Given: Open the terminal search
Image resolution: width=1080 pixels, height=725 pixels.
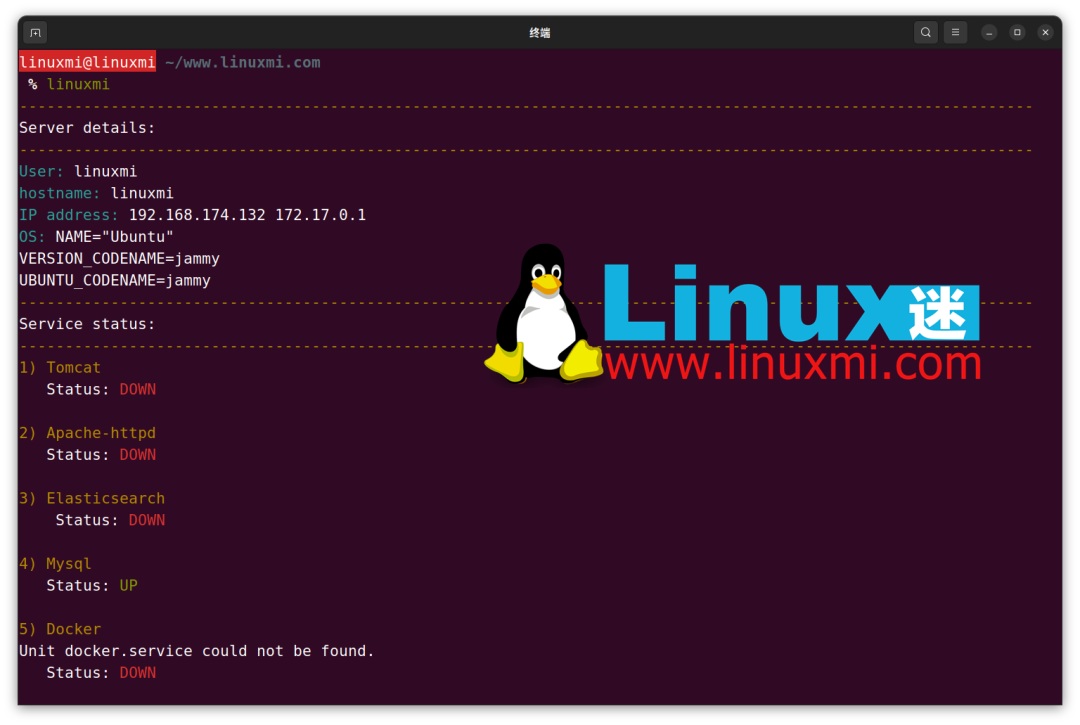Looking at the screenshot, I should point(926,32).
